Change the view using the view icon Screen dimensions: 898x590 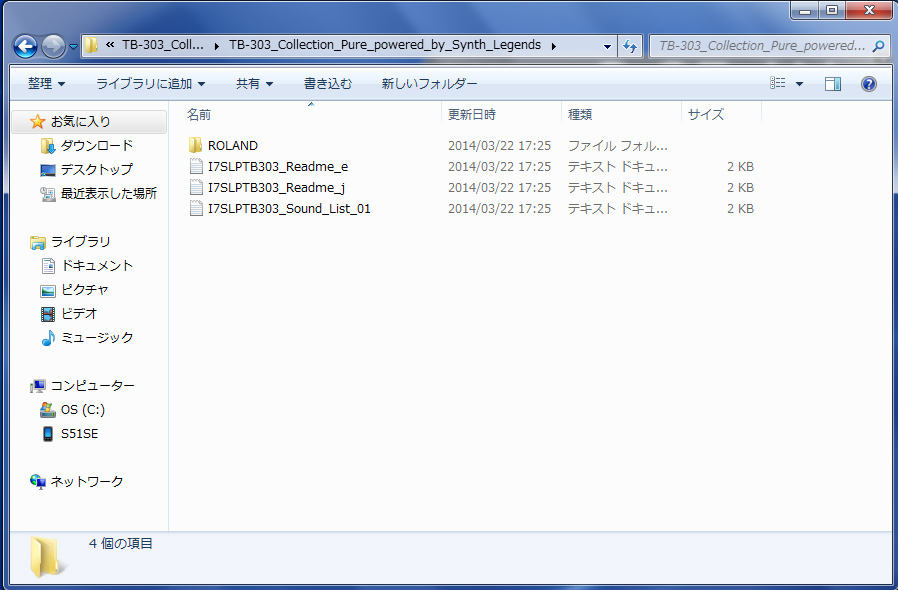777,83
